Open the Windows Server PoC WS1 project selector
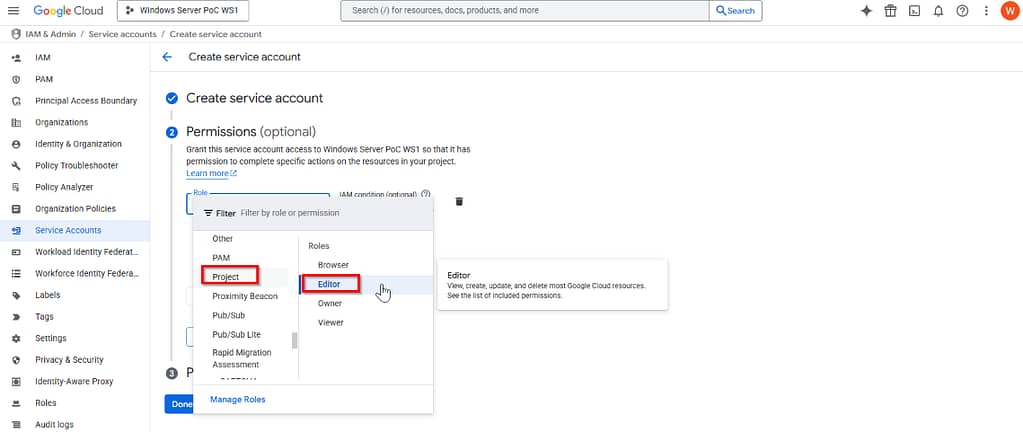 pos(183,10)
